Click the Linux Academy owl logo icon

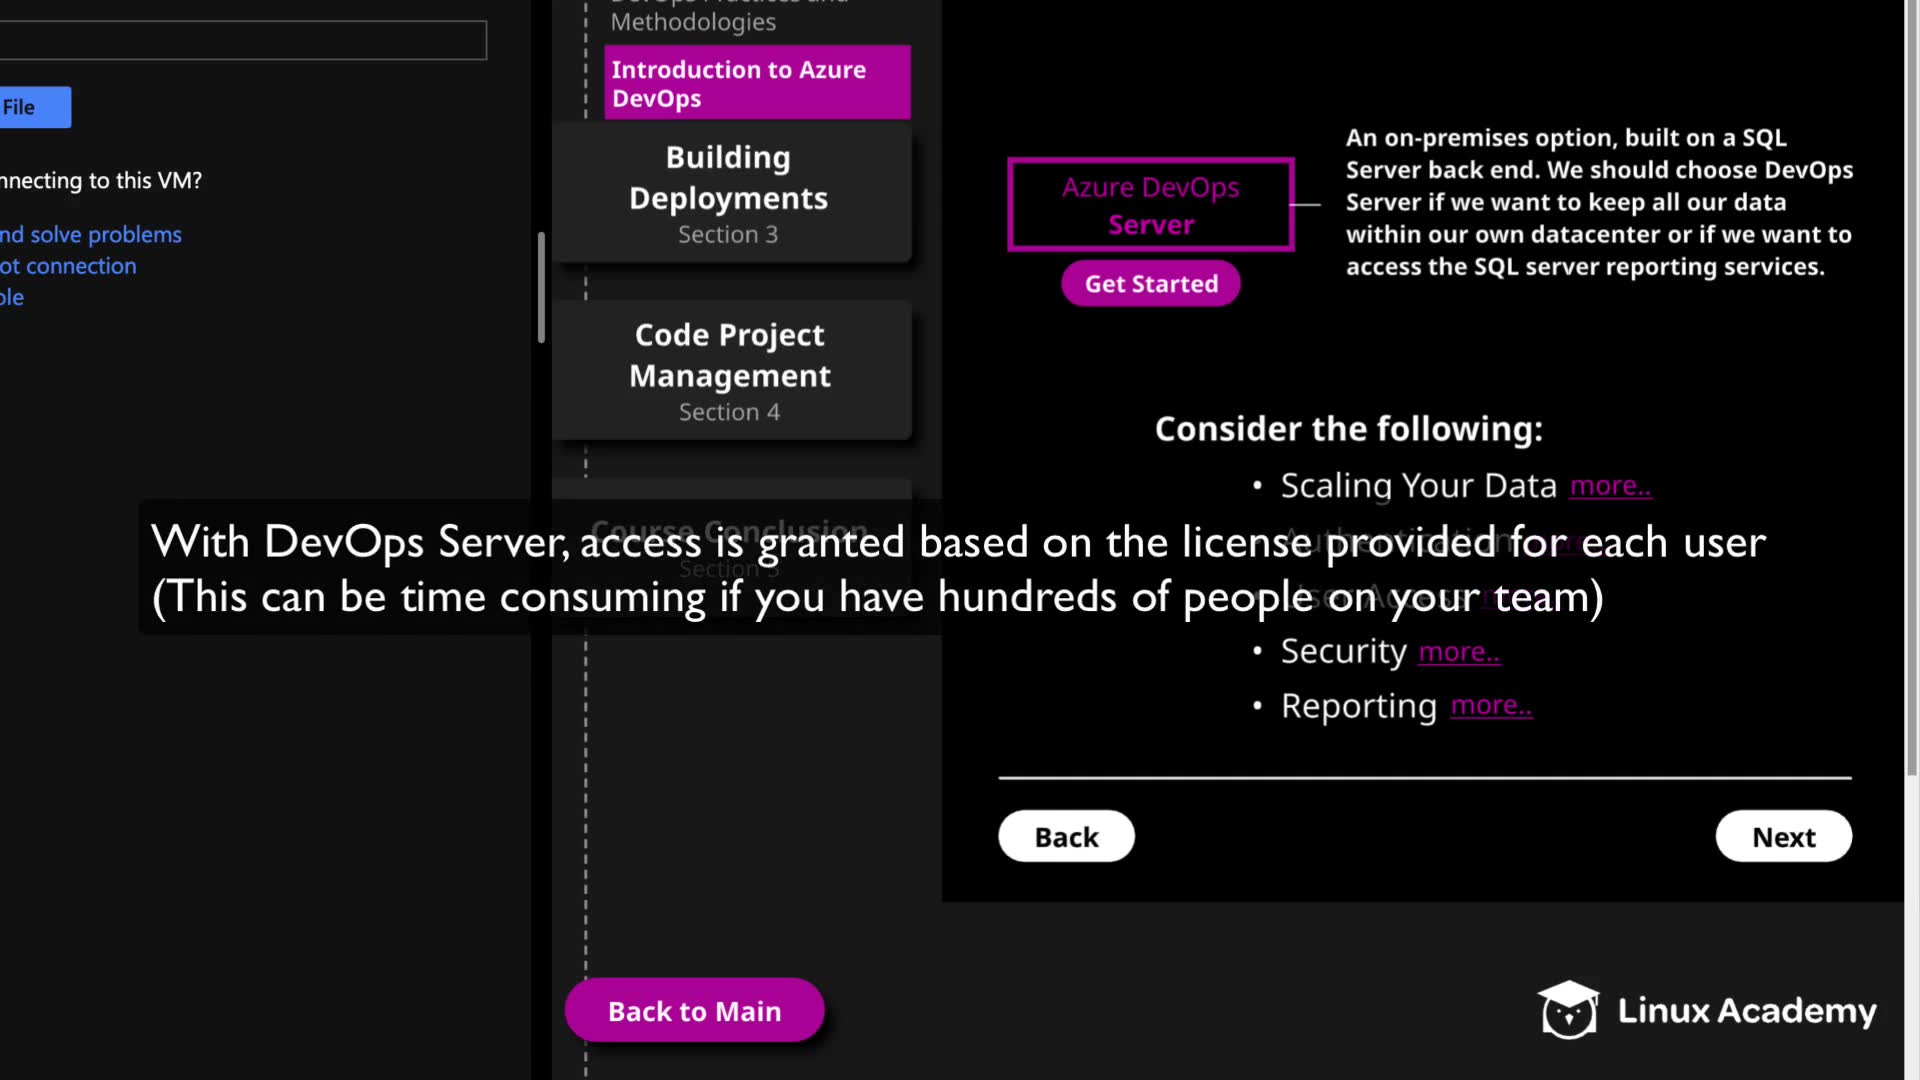click(1567, 1010)
